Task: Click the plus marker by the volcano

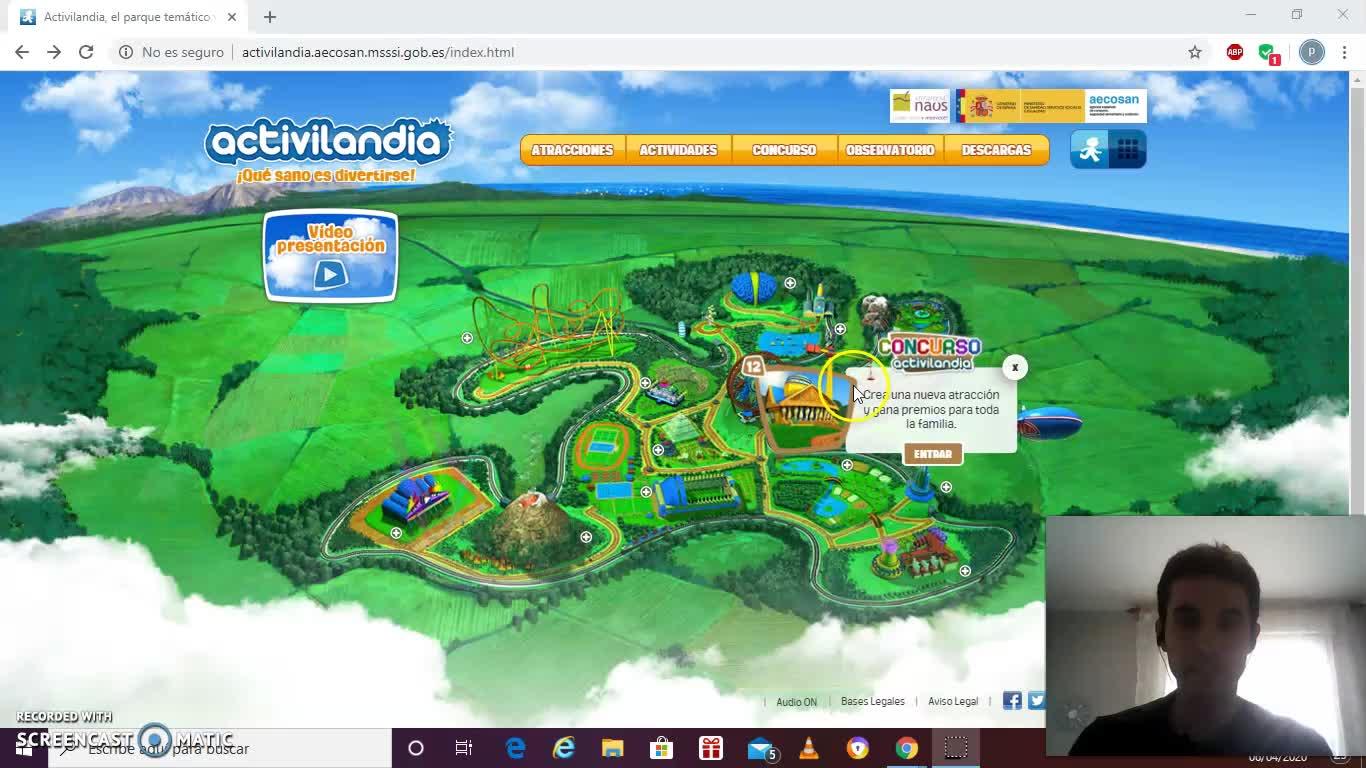Action: (586, 537)
